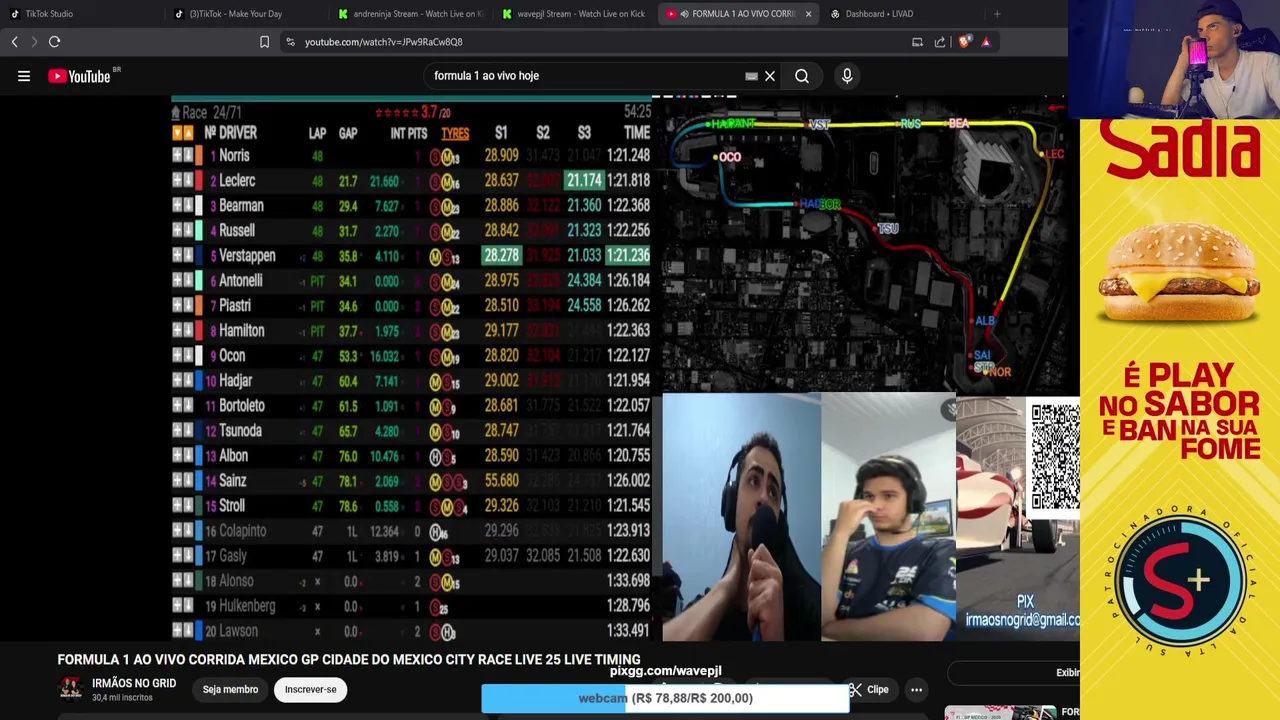Click the circuit track map in the video

point(868,245)
